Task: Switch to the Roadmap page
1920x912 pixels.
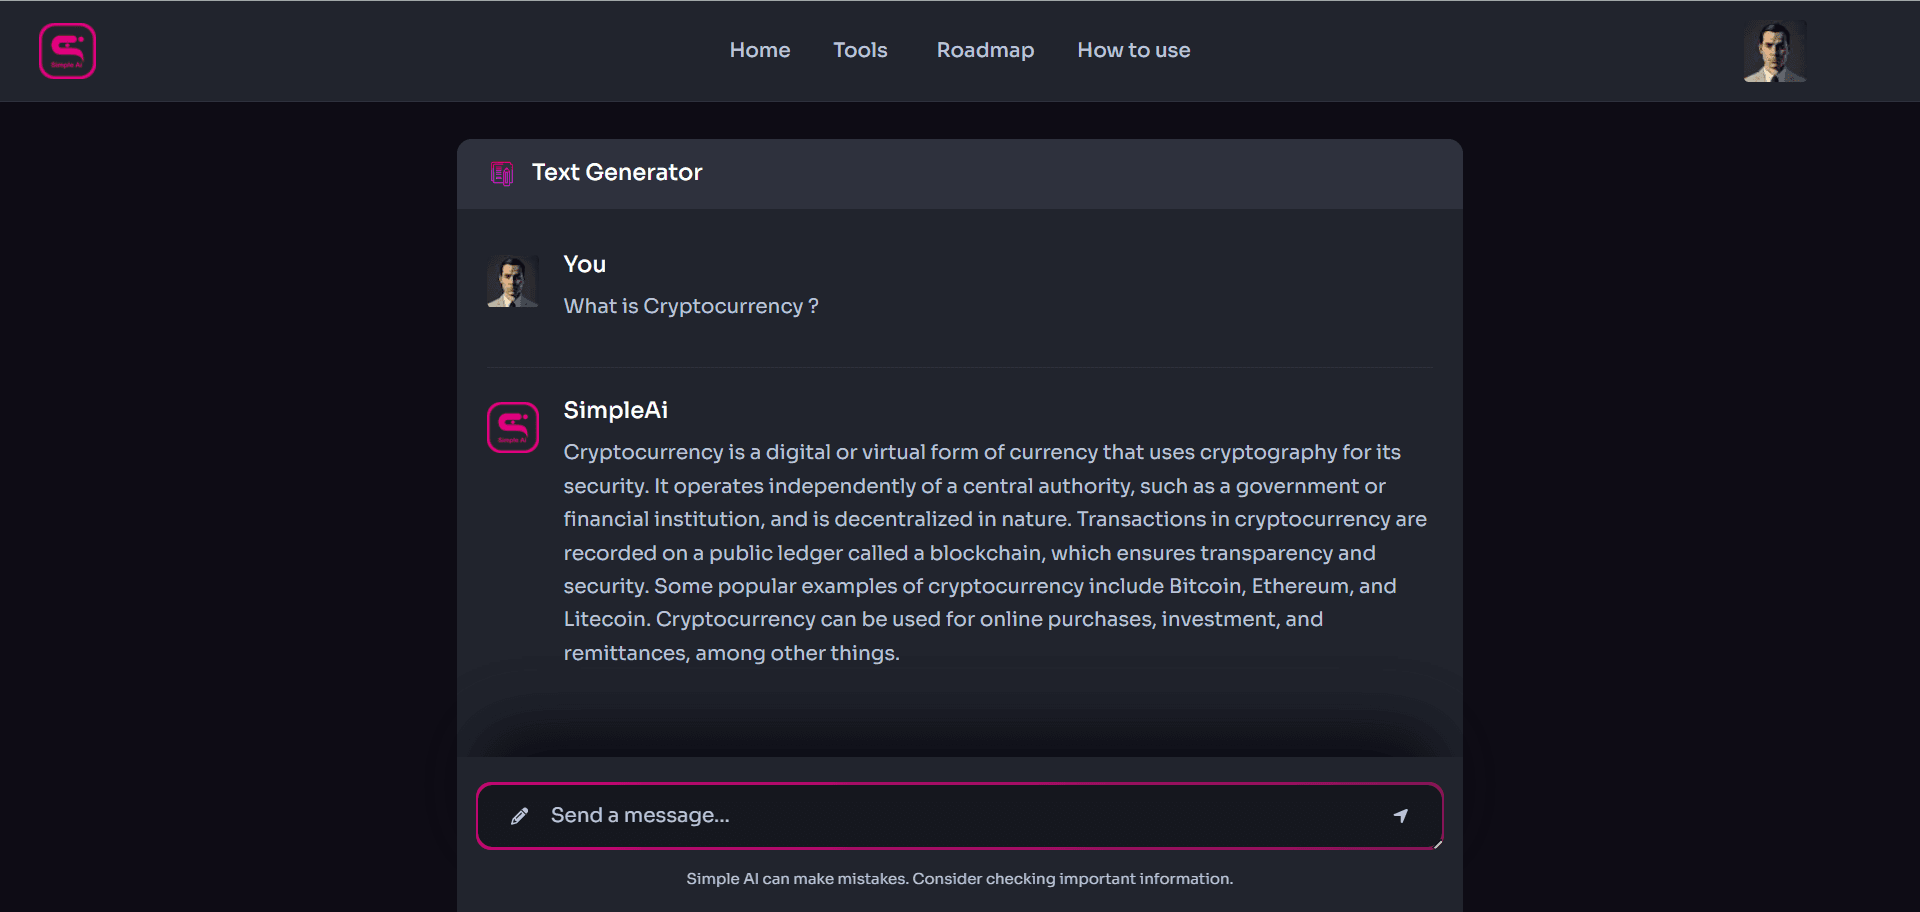Action: tap(985, 50)
